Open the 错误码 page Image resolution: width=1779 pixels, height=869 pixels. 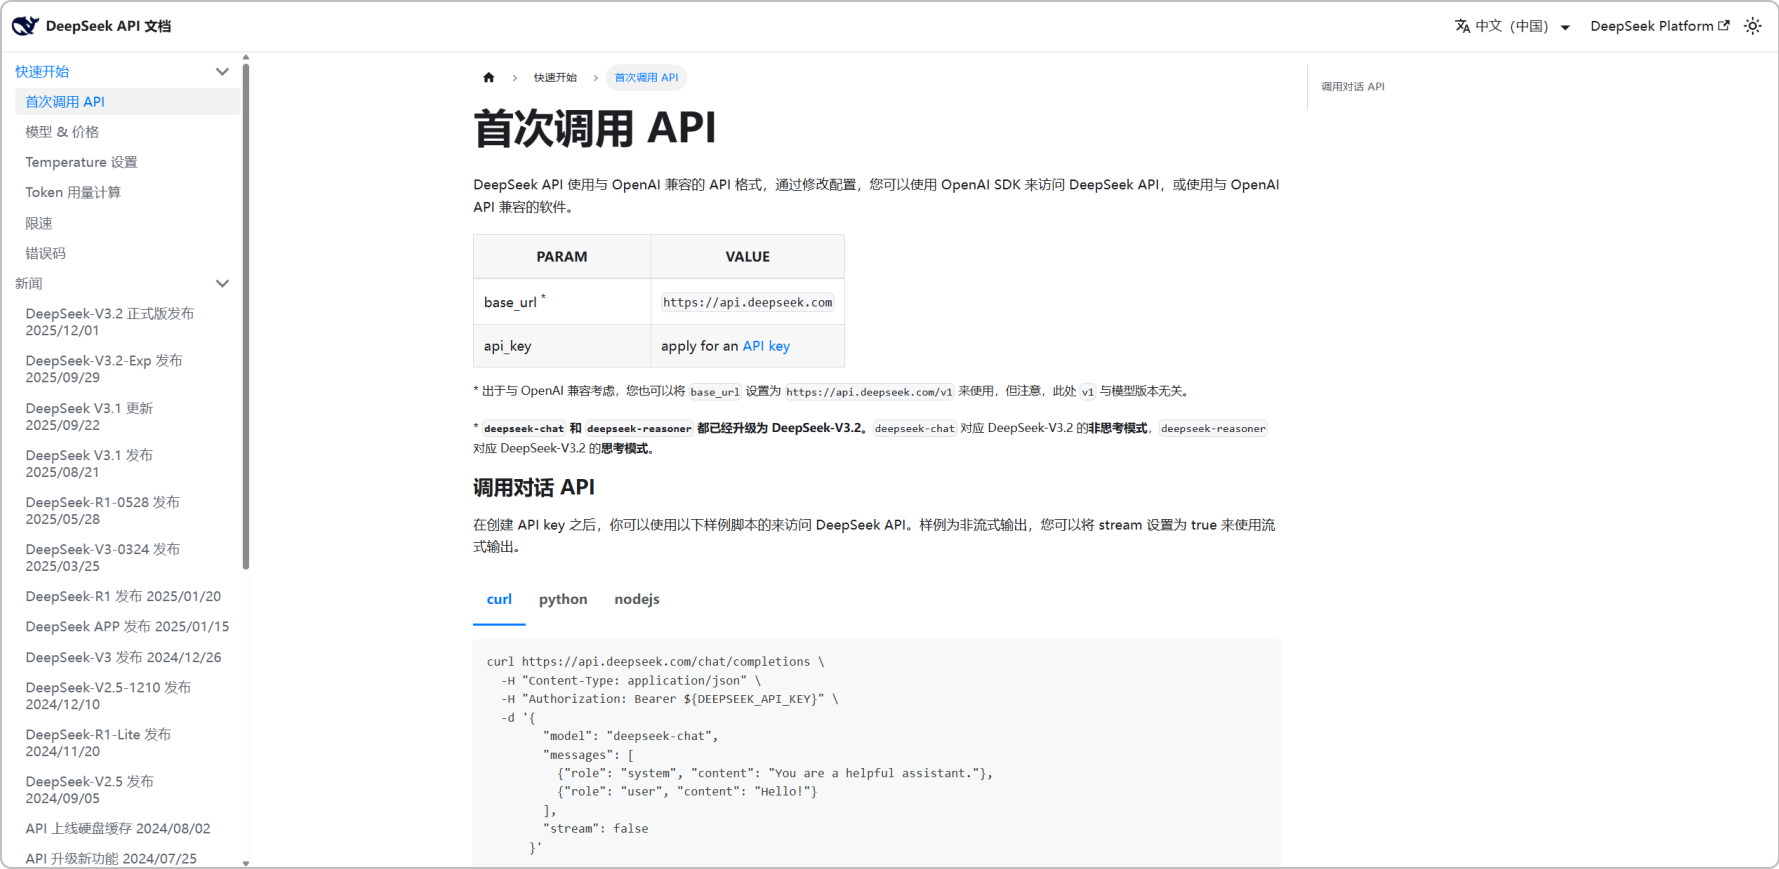click(45, 253)
